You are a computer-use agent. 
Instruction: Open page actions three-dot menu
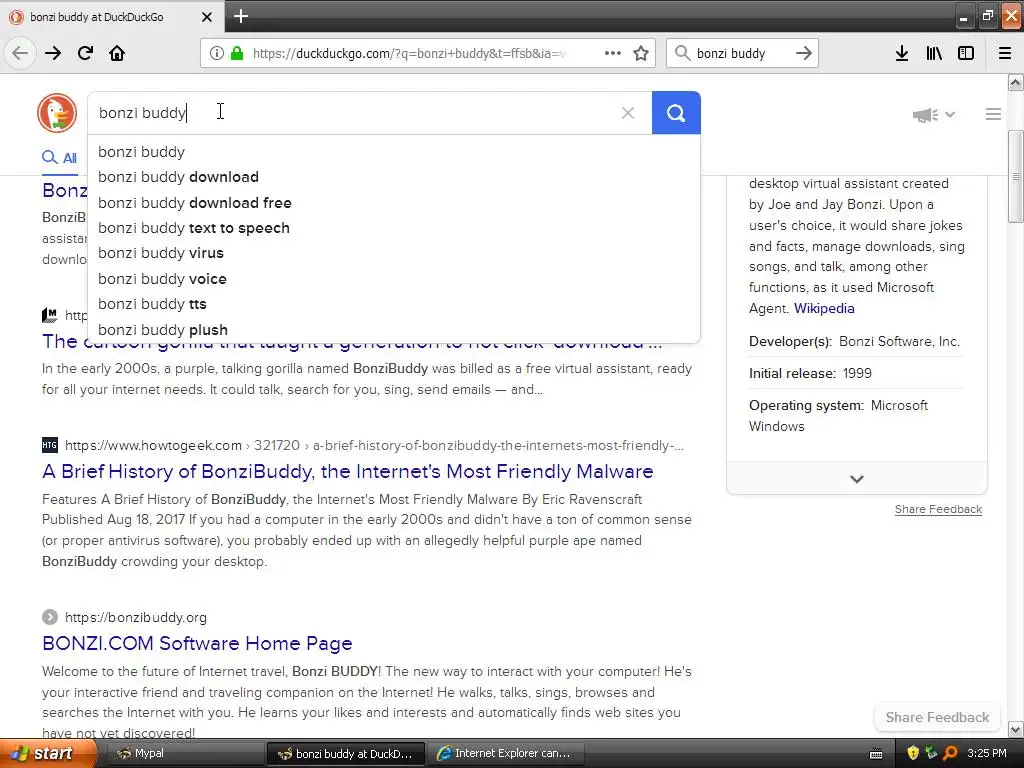click(613, 53)
